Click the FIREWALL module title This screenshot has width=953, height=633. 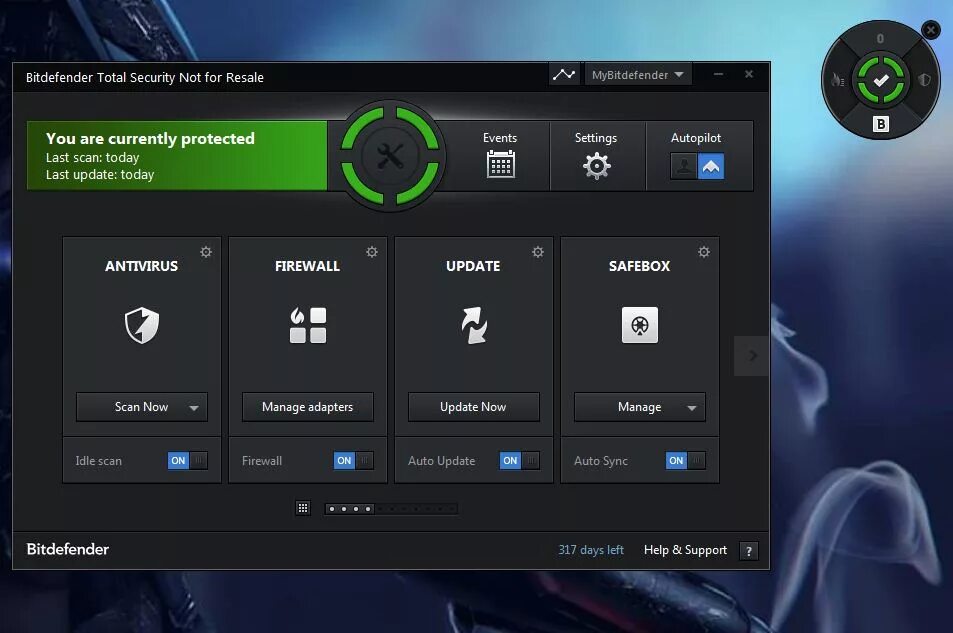tap(308, 266)
